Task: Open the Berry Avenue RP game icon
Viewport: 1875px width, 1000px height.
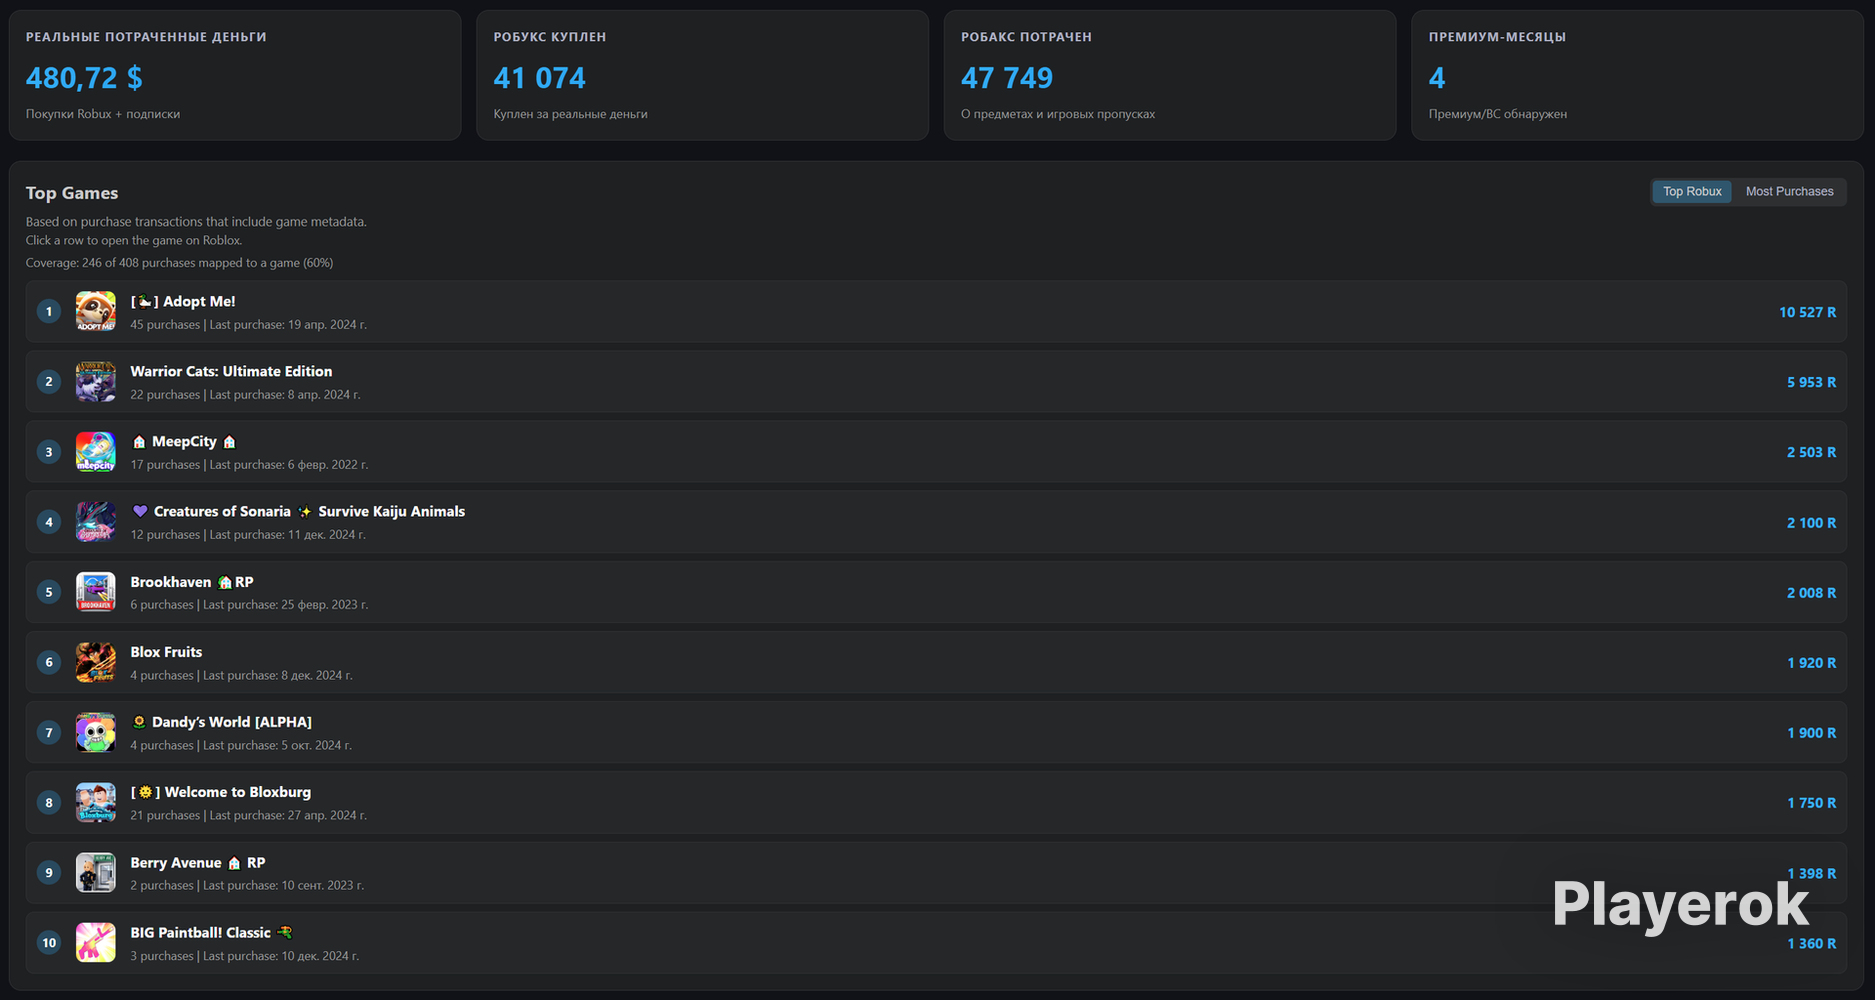Action: pos(96,872)
